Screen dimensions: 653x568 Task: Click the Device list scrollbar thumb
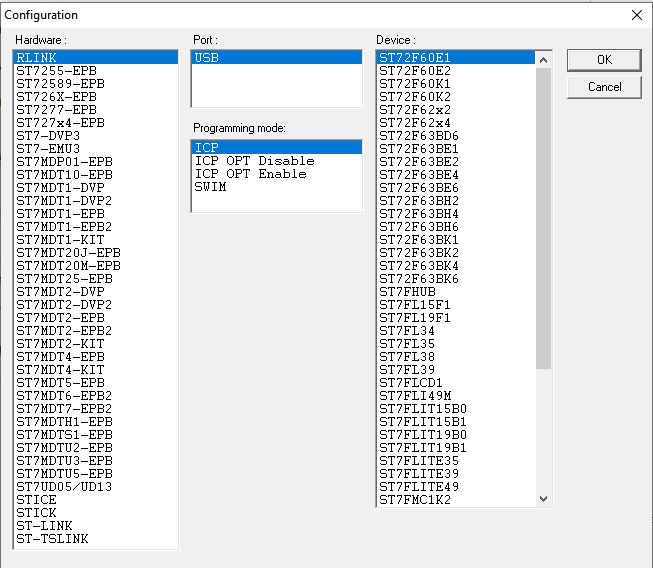pyautogui.click(x=543, y=218)
